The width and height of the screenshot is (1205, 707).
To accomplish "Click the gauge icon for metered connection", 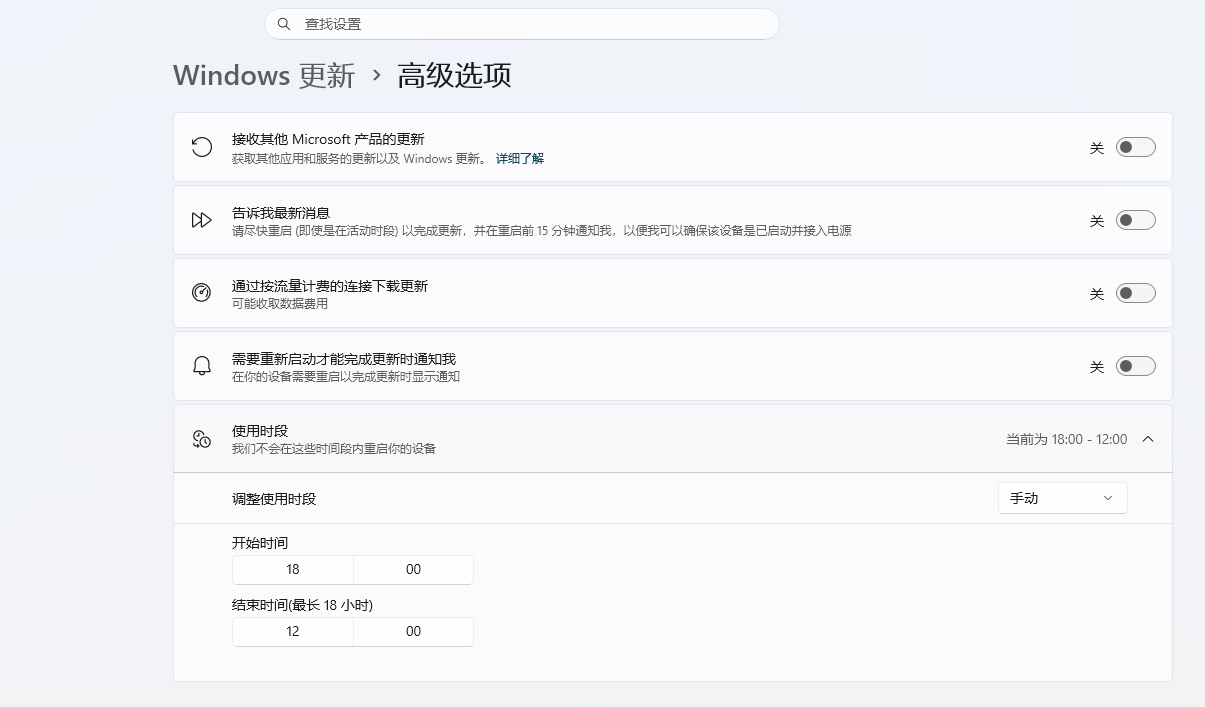I will pyautogui.click(x=202, y=293).
